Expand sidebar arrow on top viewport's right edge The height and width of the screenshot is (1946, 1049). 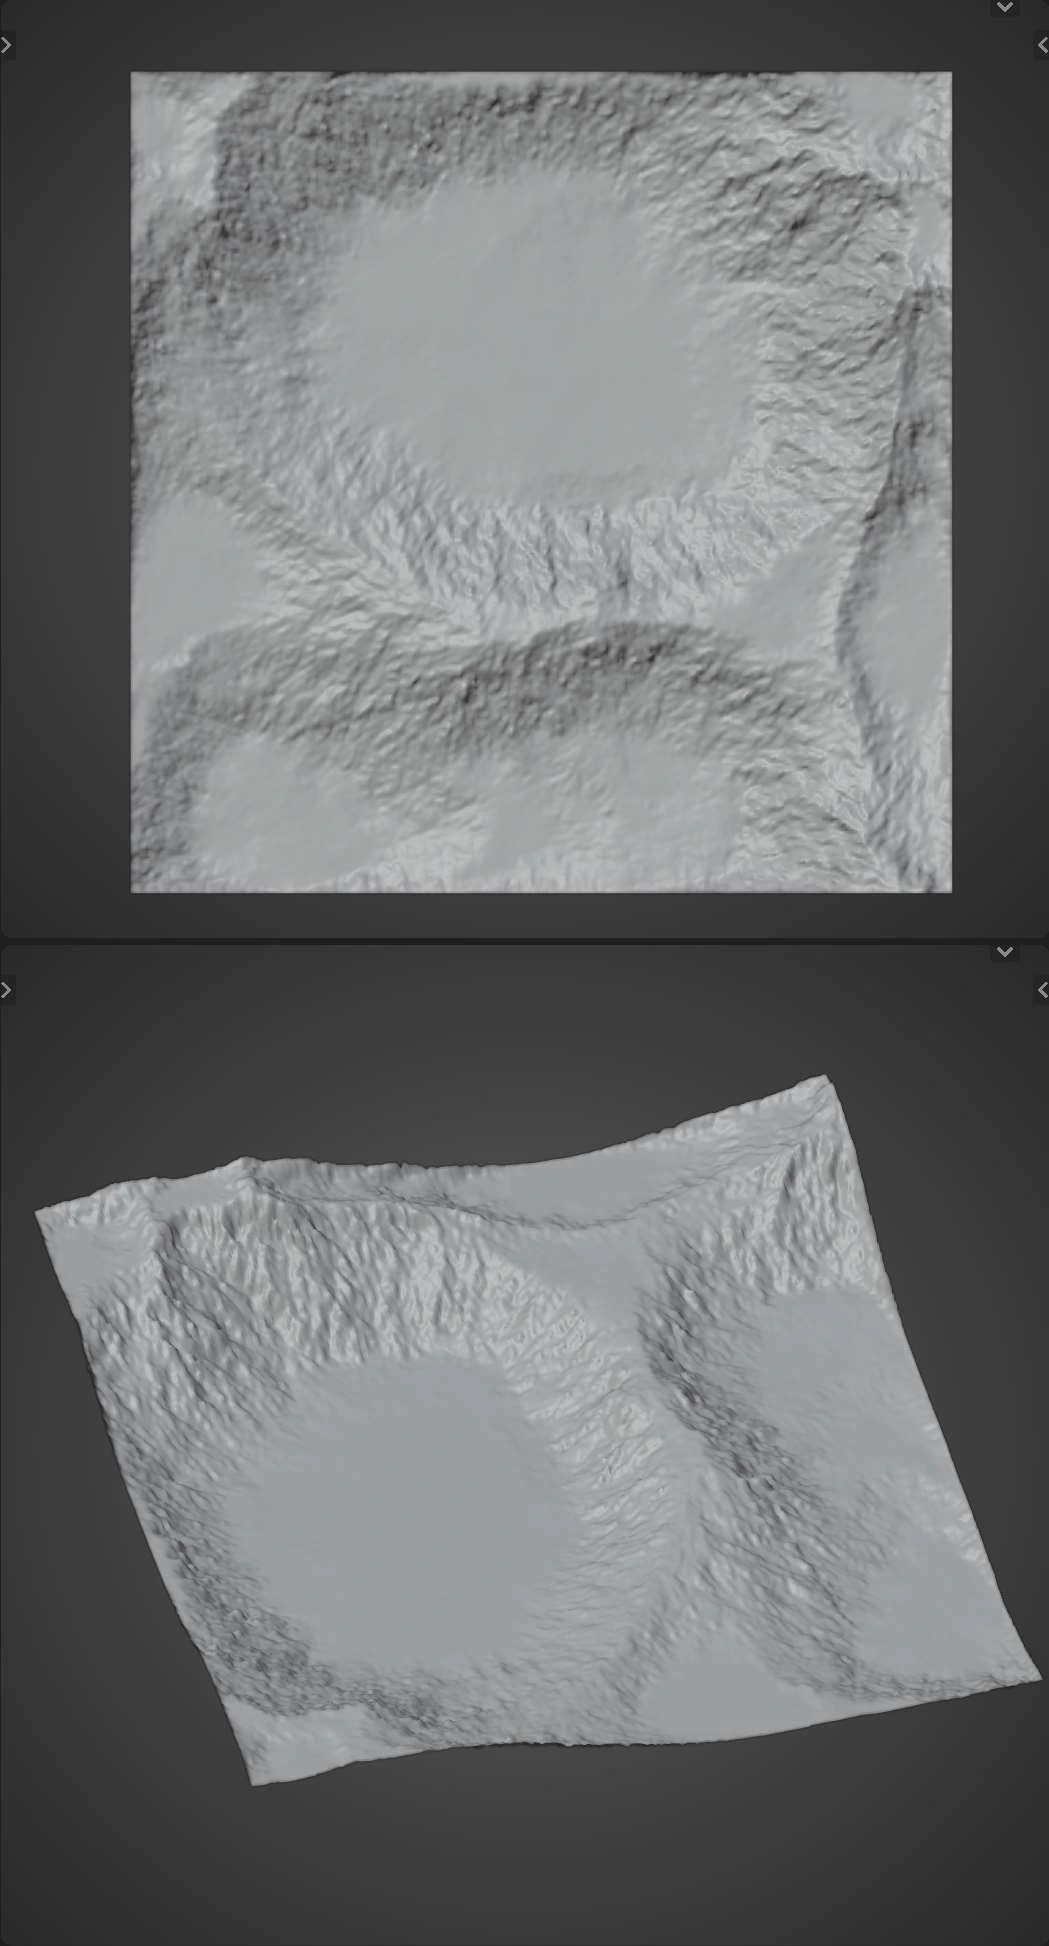point(1041,45)
